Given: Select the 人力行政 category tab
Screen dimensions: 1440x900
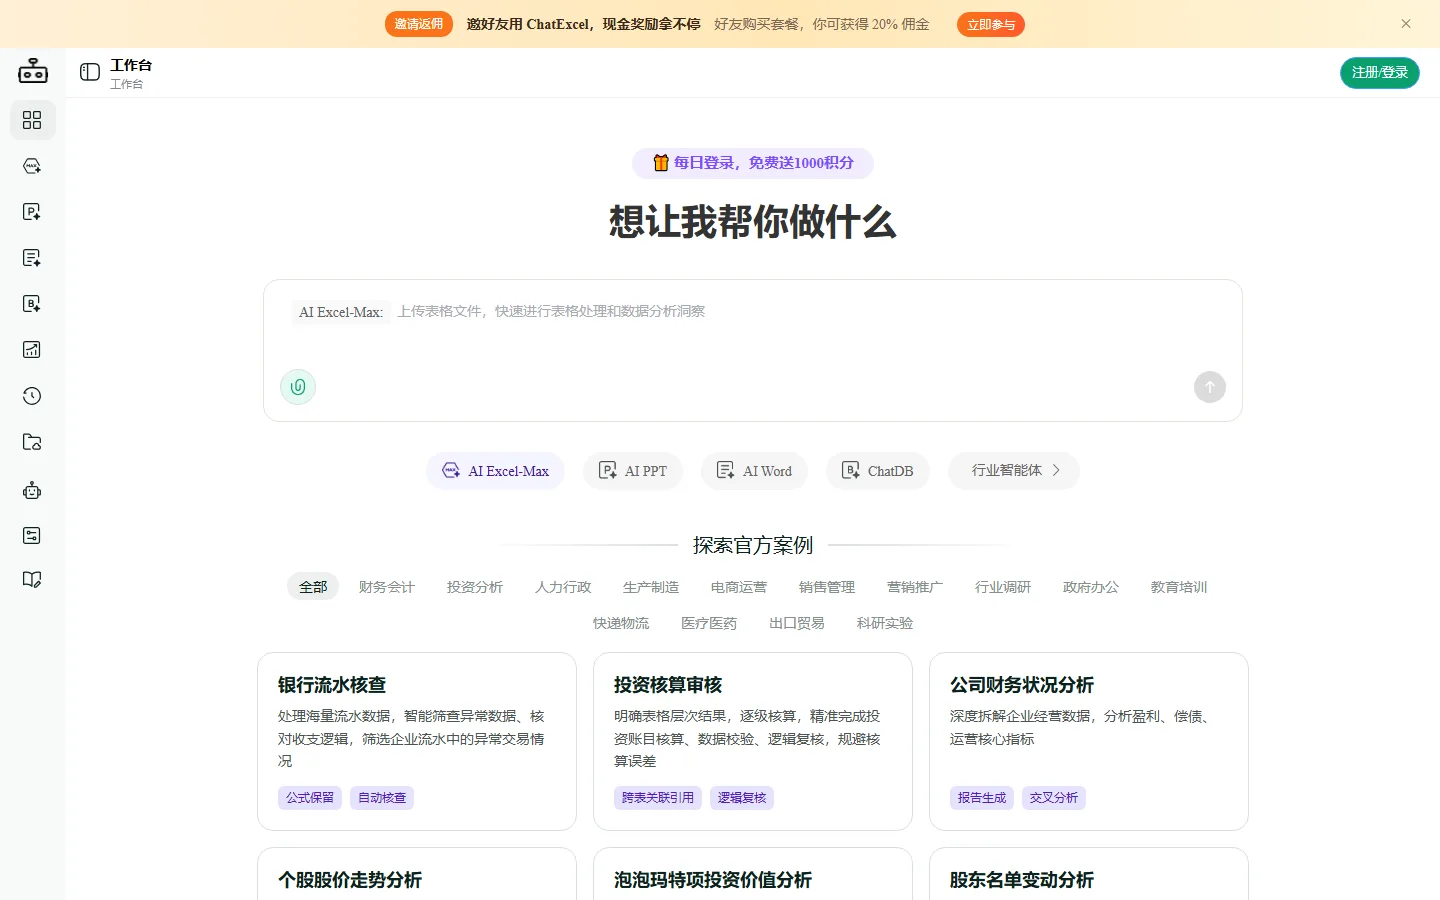Looking at the screenshot, I should (563, 587).
